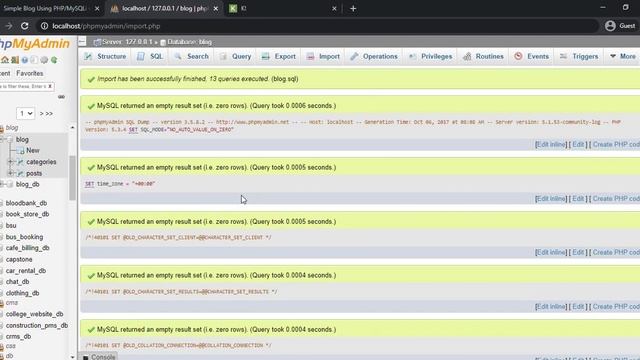Open the book_store_db database
The image size is (640, 360).
click(27, 214)
